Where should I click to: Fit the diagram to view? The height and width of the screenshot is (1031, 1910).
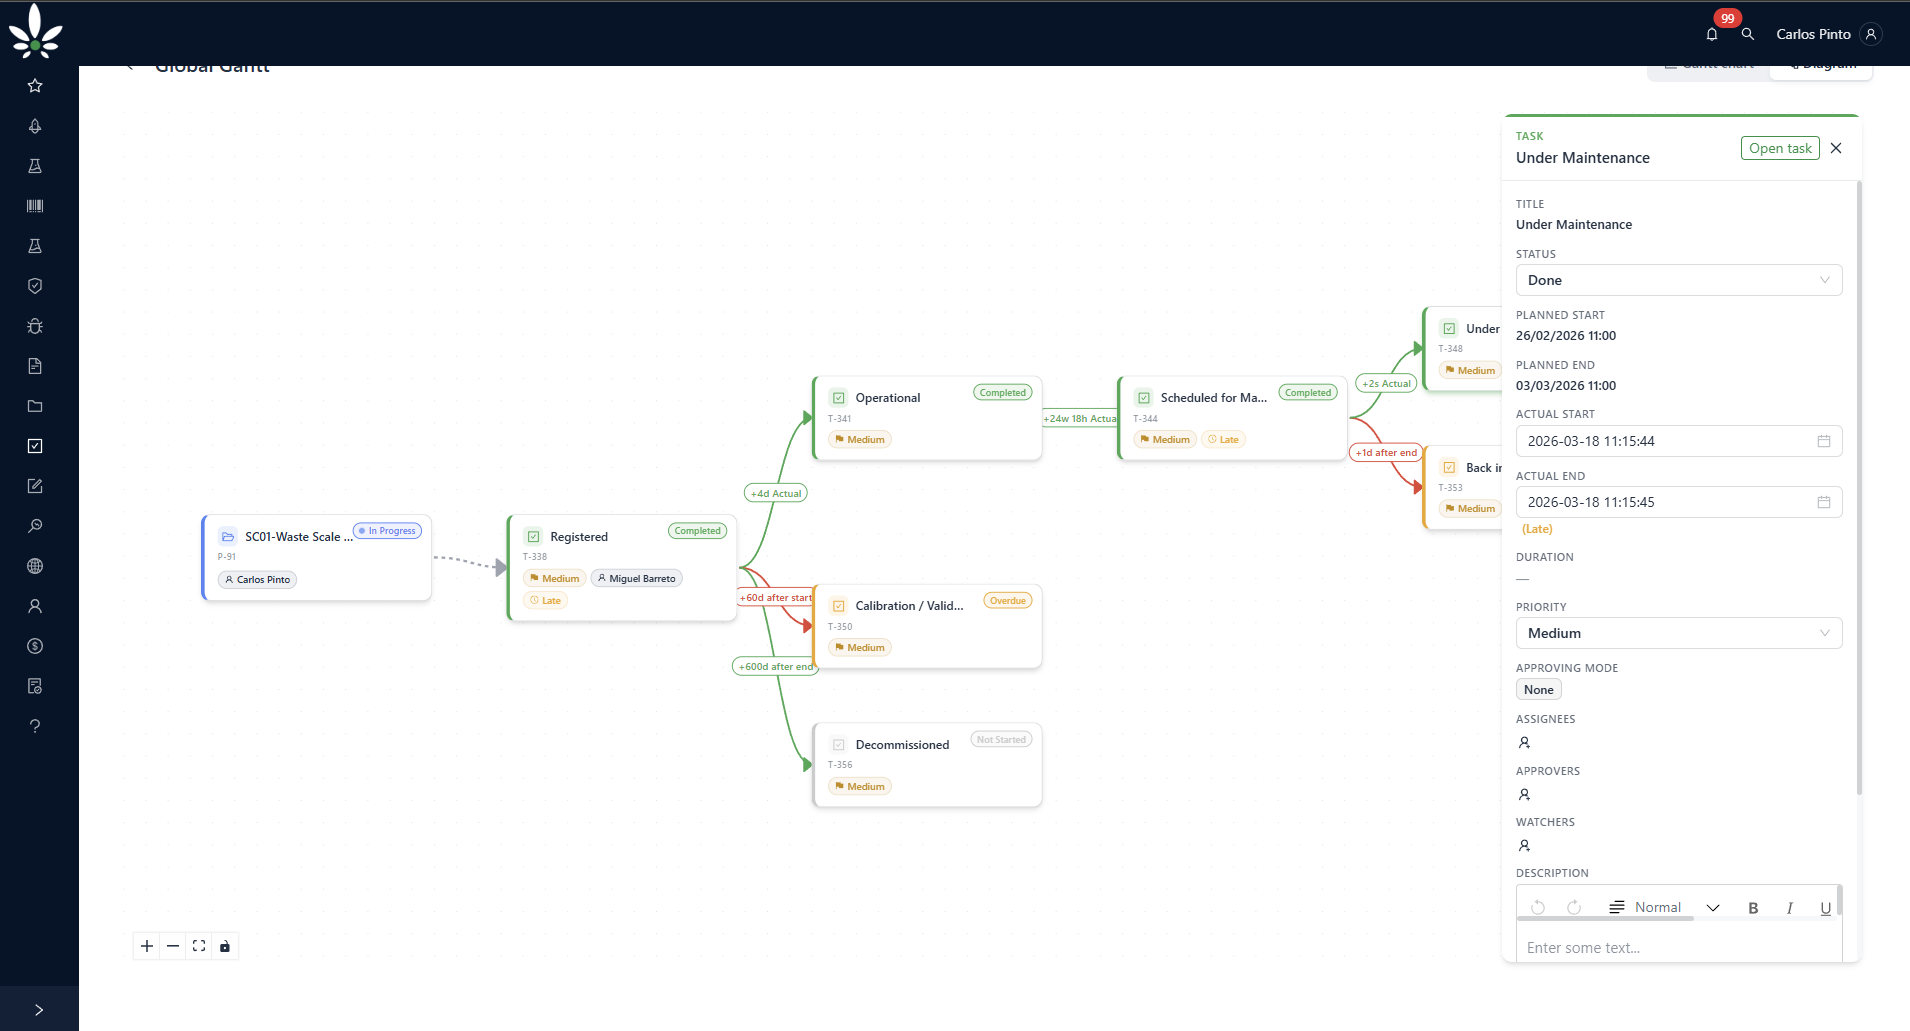pyautogui.click(x=199, y=946)
